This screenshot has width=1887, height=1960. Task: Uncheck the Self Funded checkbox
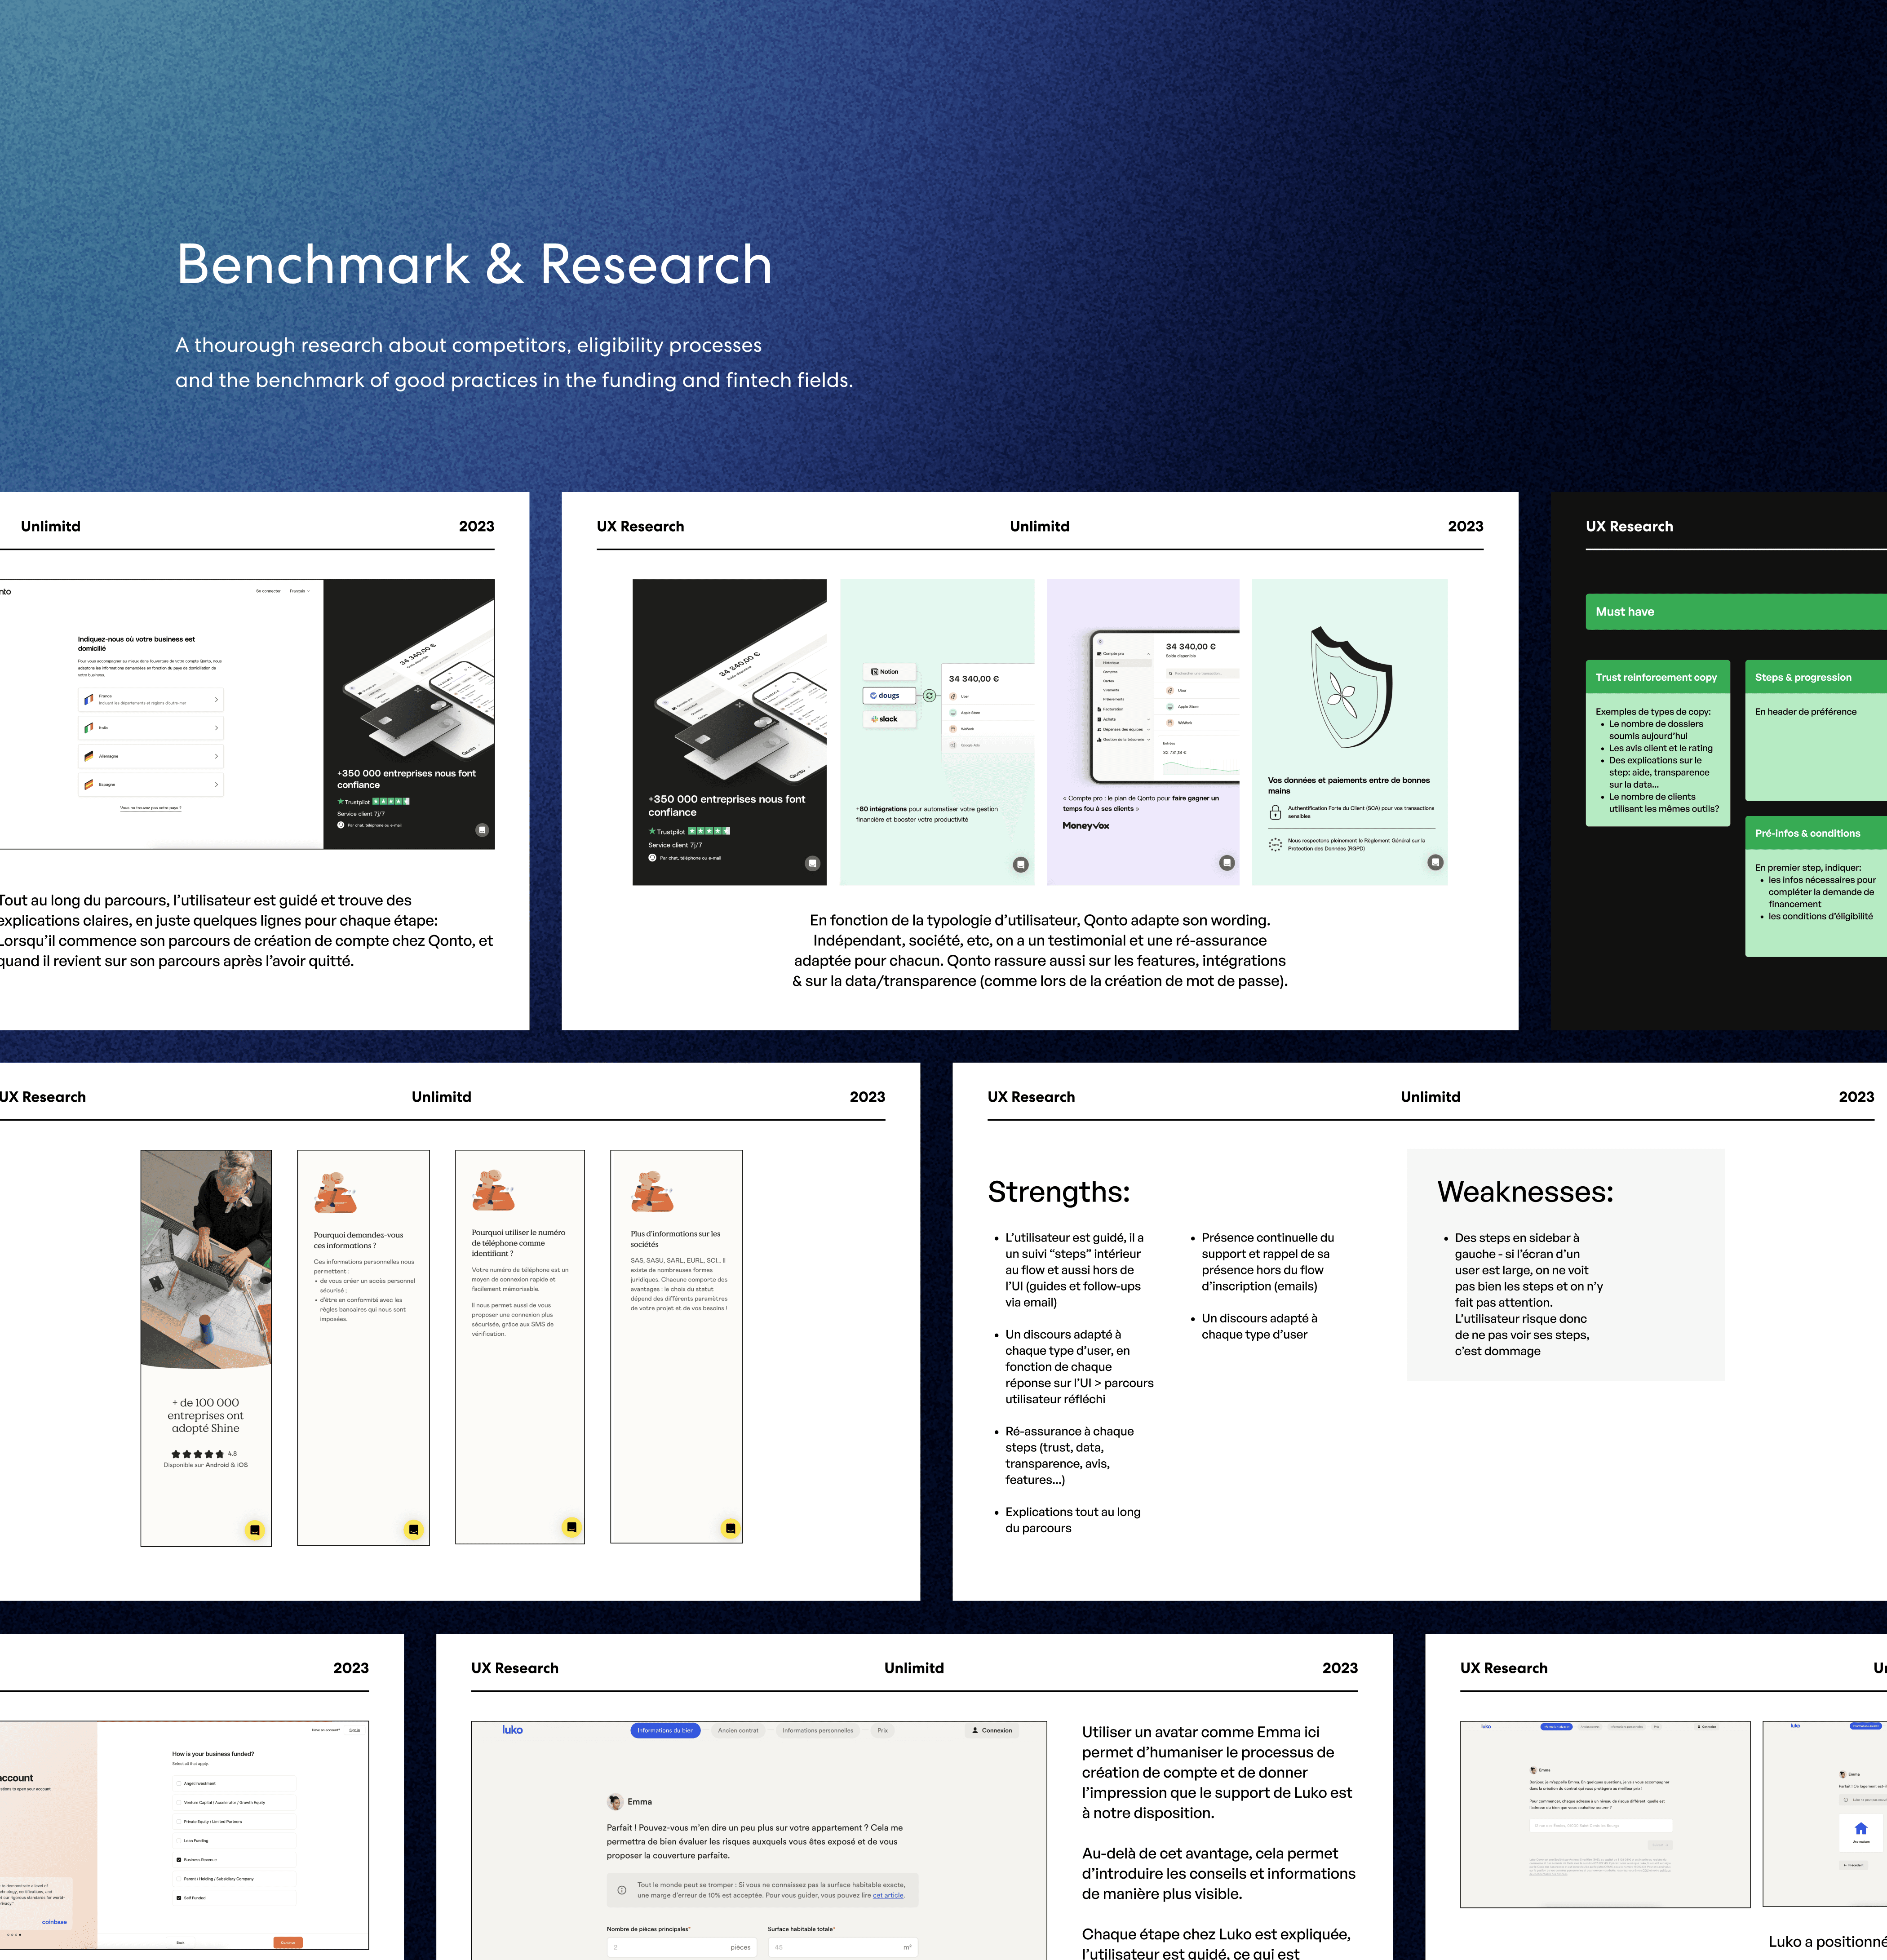click(179, 1897)
